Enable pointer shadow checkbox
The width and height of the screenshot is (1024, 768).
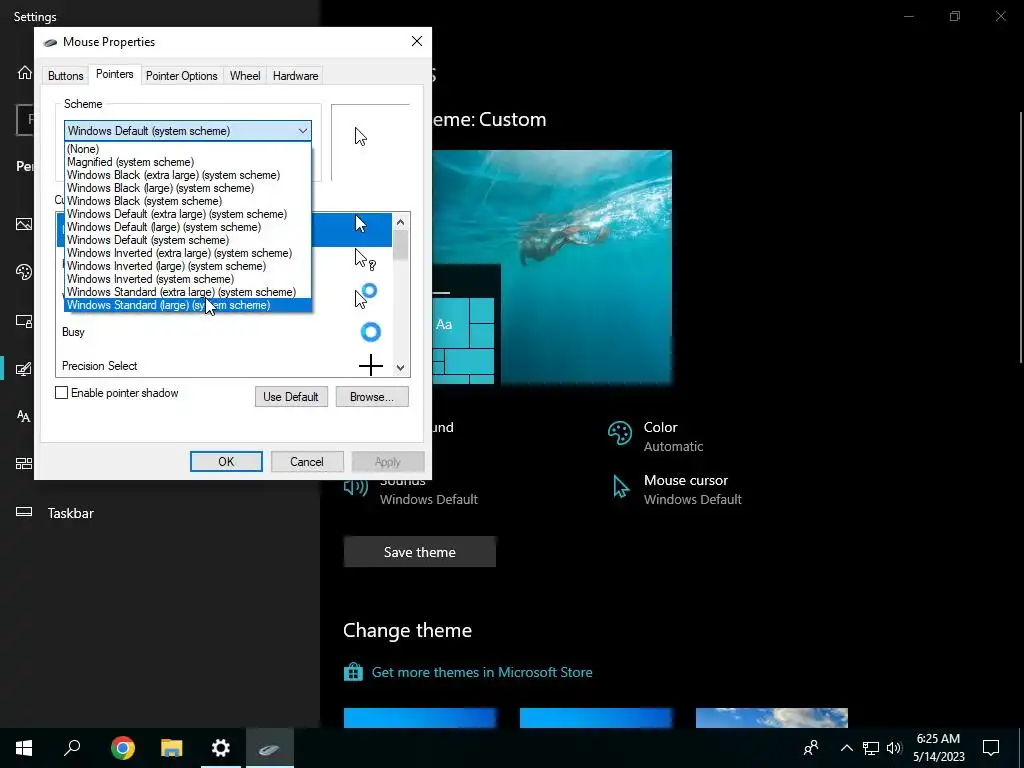(61, 392)
